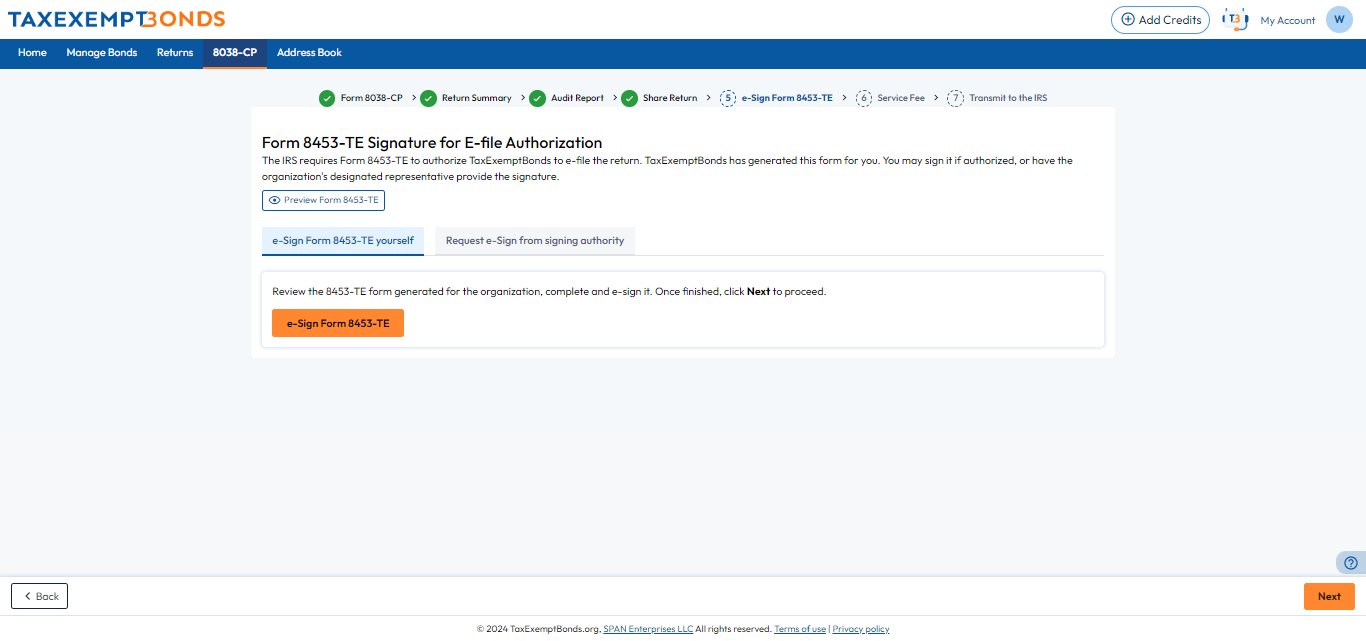Click the Return Summary green checkmark
Viewport: 1366px width, 641px height.
point(428,98)
